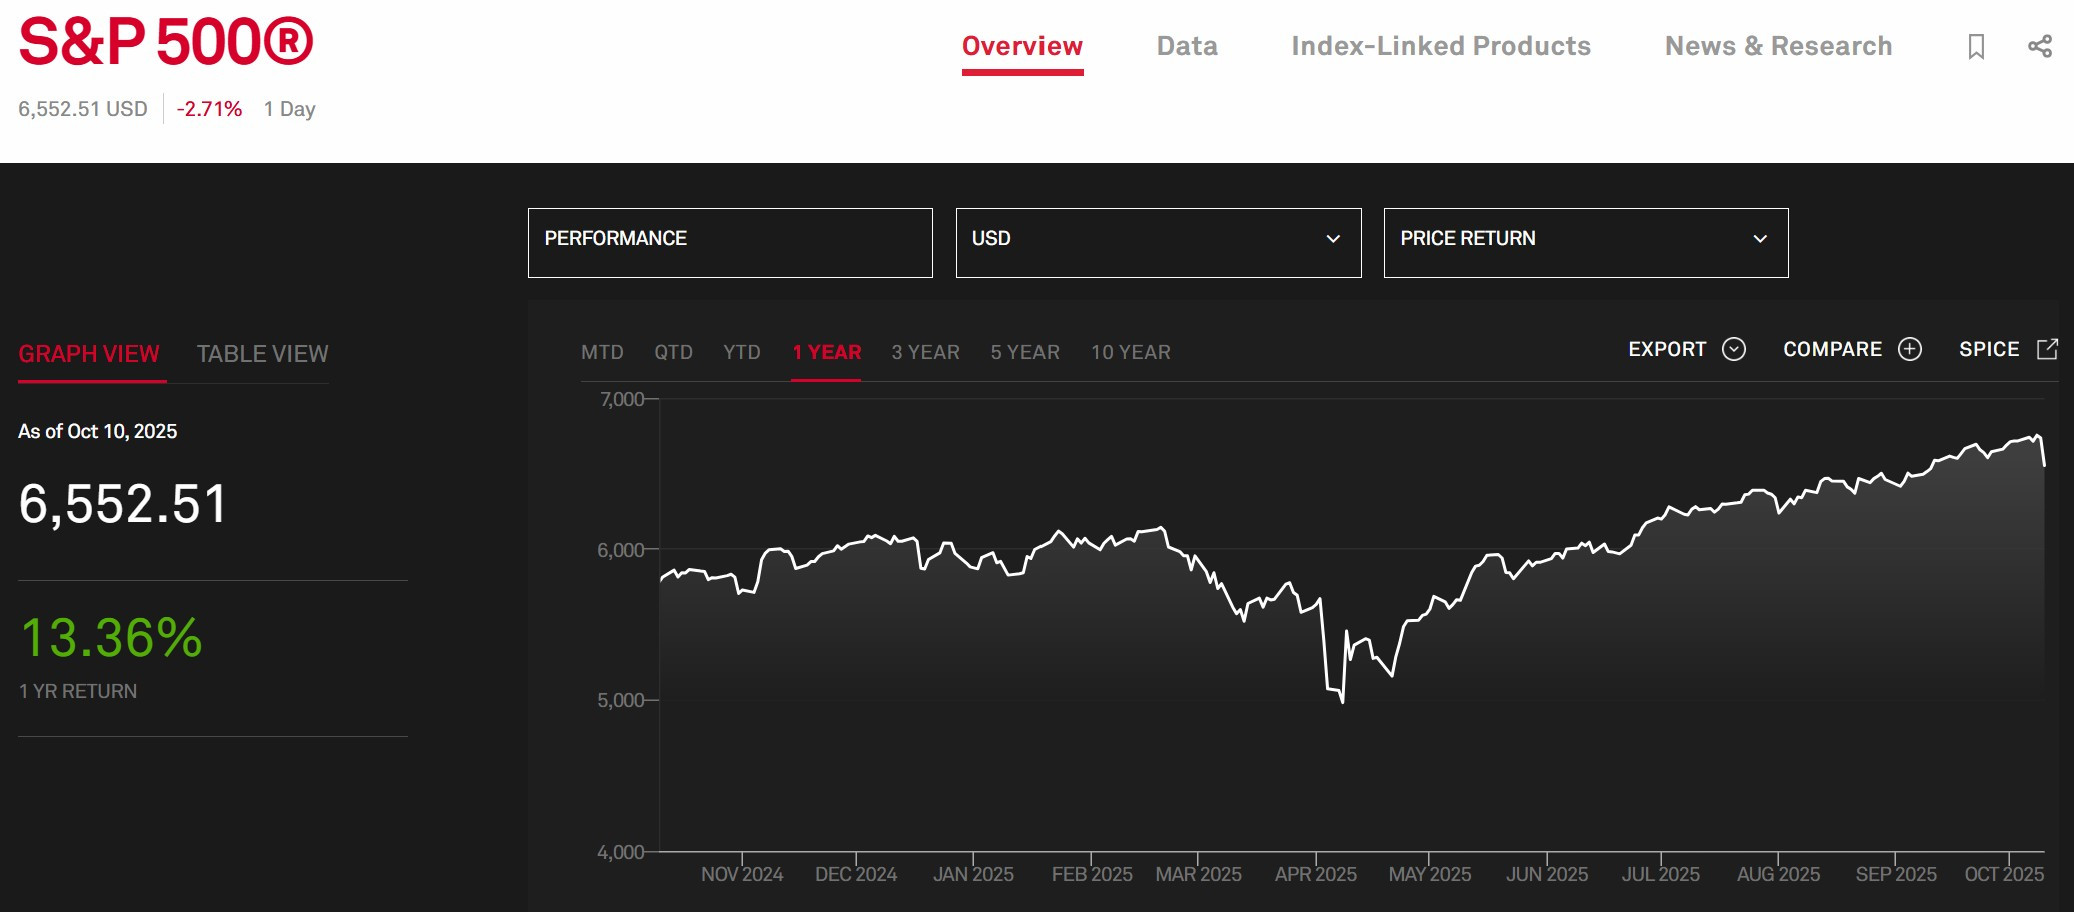The width and height of the screenshot is (2074, 912).
Task: Go to News & Research tab
Action: pos(1778,46)
